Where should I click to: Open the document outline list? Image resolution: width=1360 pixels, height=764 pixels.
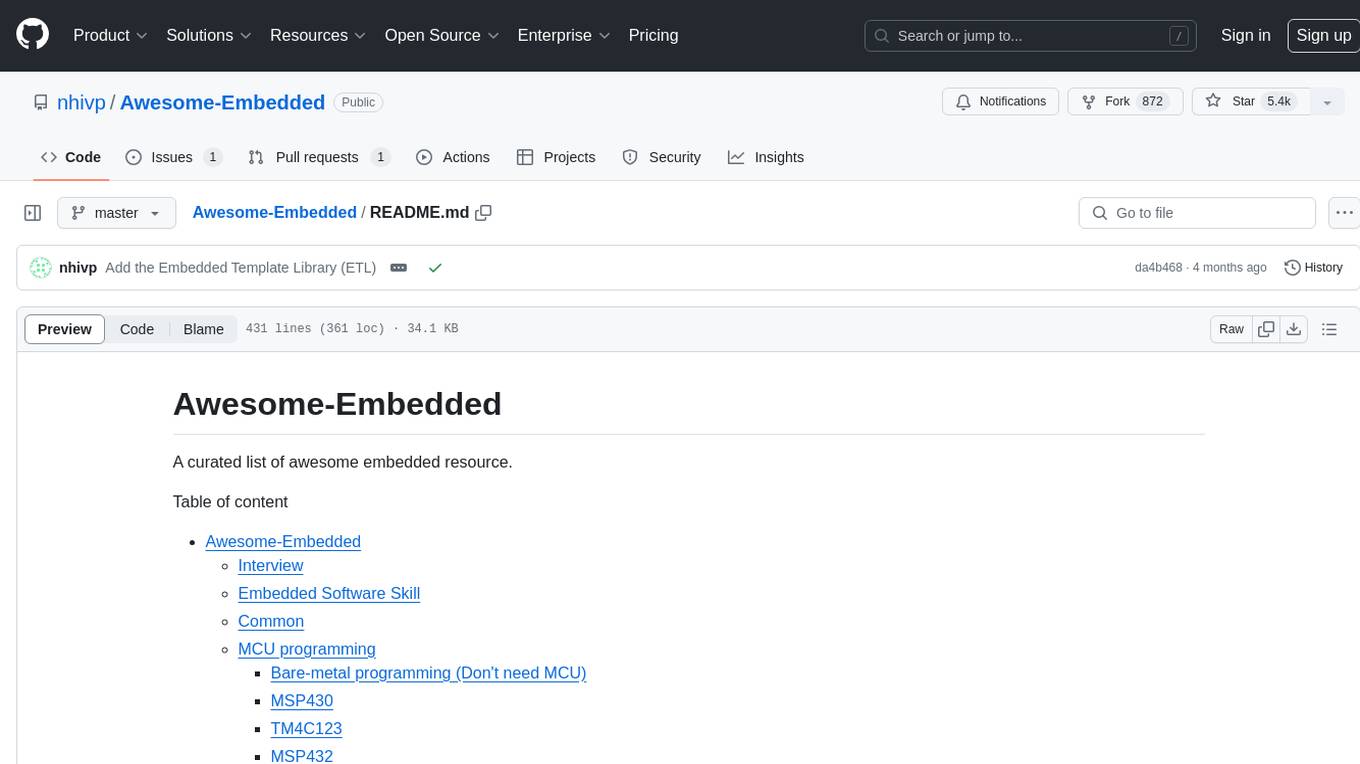point(1329,329)
